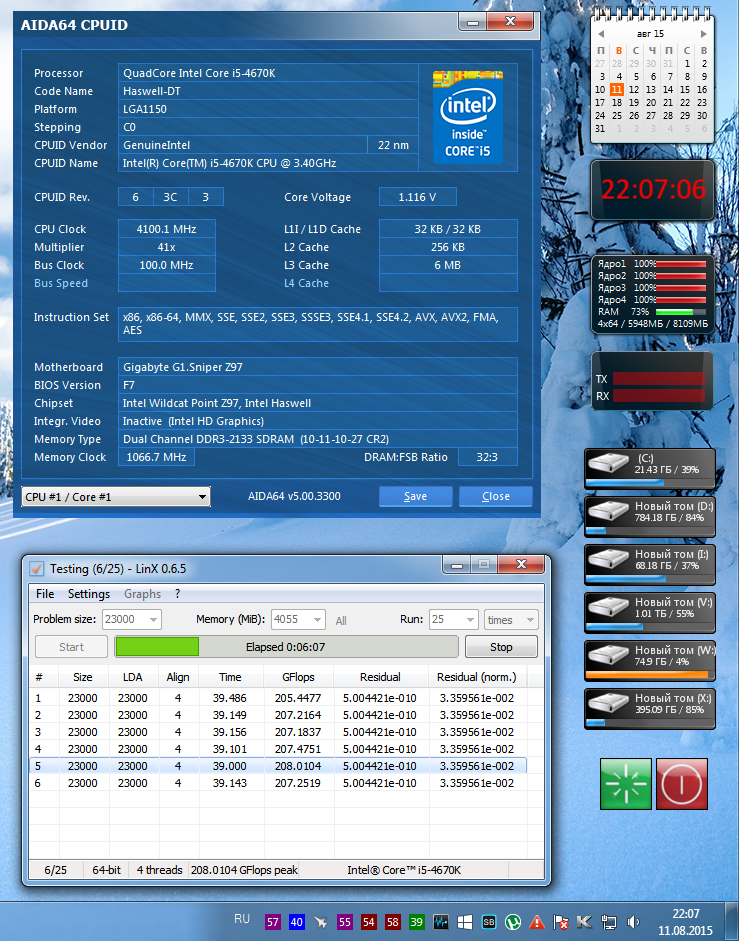Click the Memory Clock value 1066.7 MHz

(156, 457)
